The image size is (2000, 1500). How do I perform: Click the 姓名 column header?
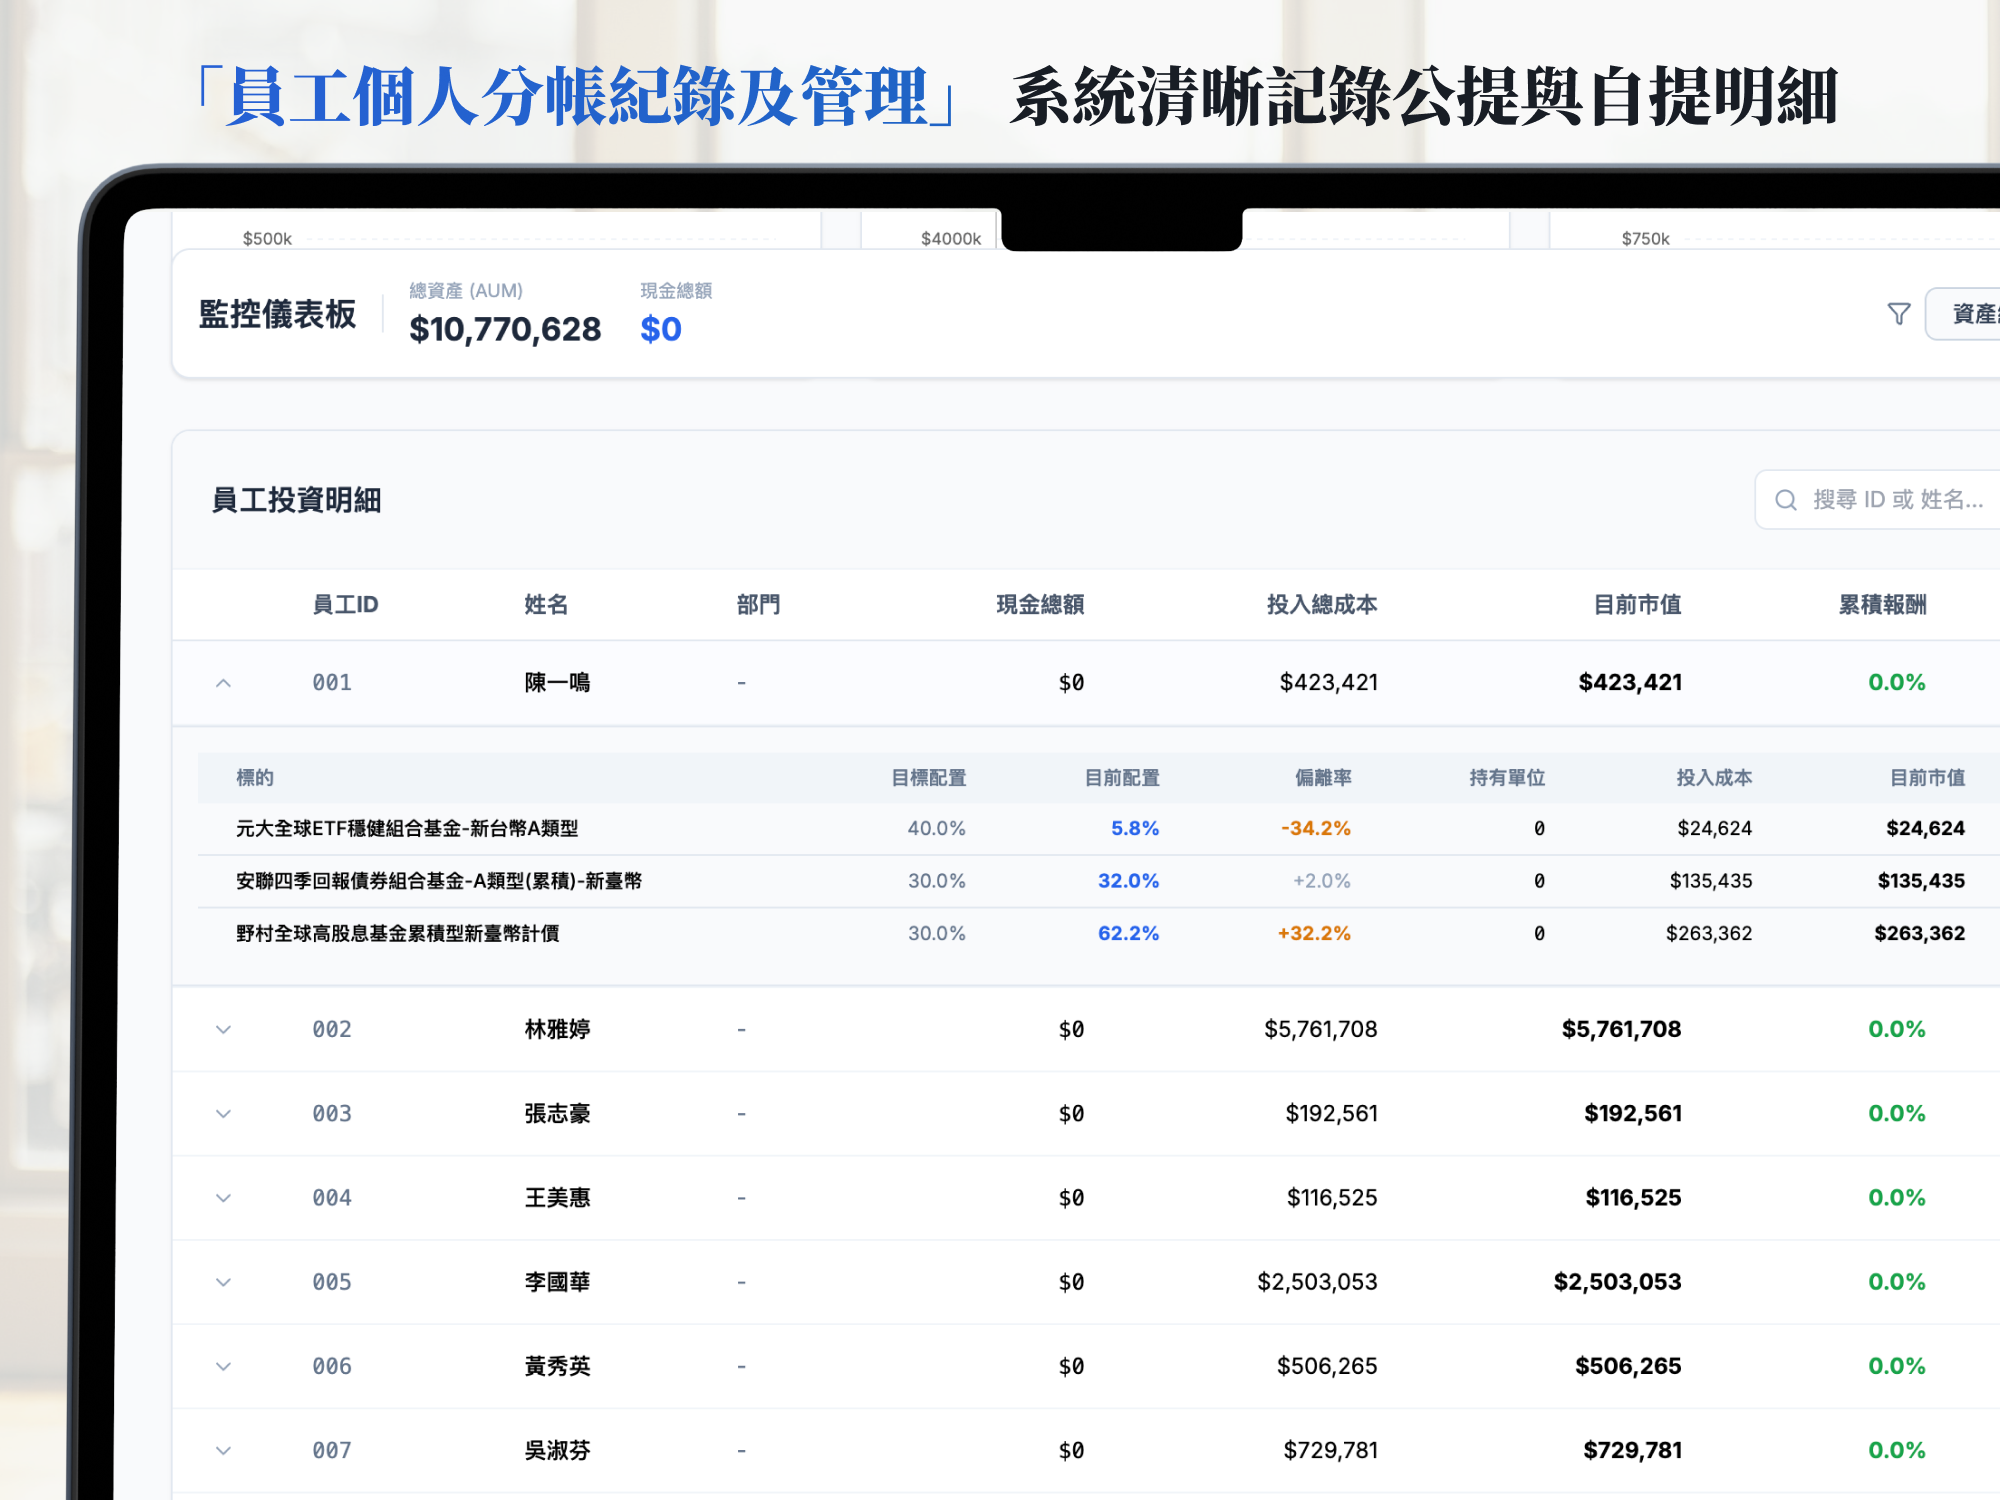pos(546,605)
